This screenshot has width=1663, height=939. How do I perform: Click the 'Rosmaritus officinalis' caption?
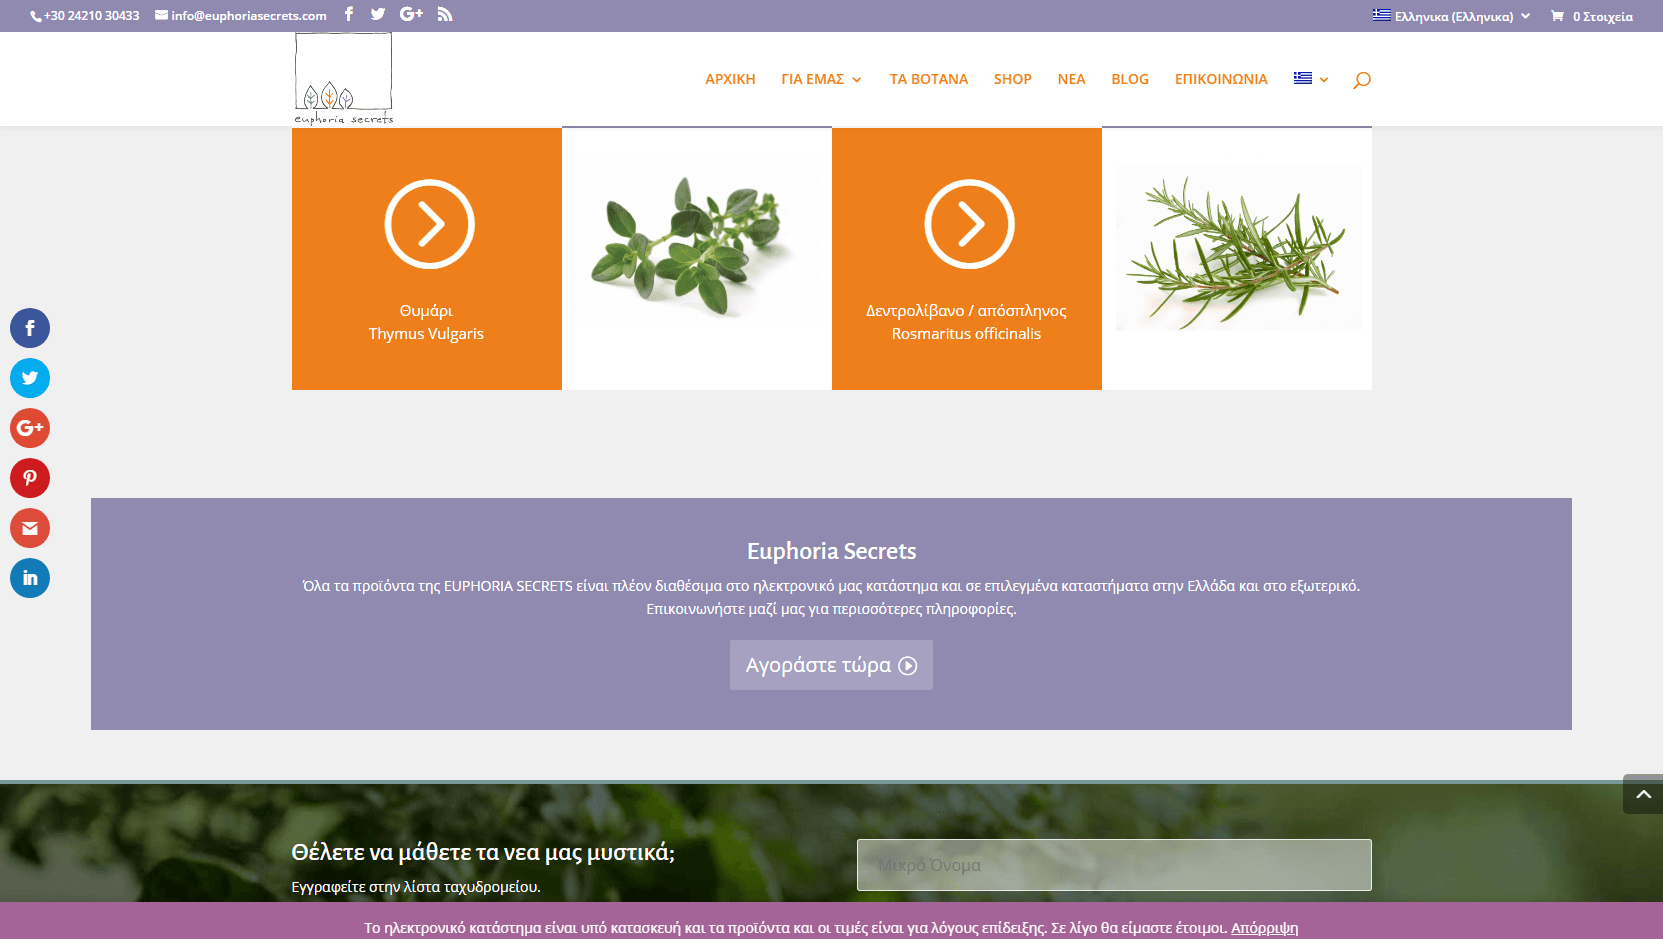966,334
